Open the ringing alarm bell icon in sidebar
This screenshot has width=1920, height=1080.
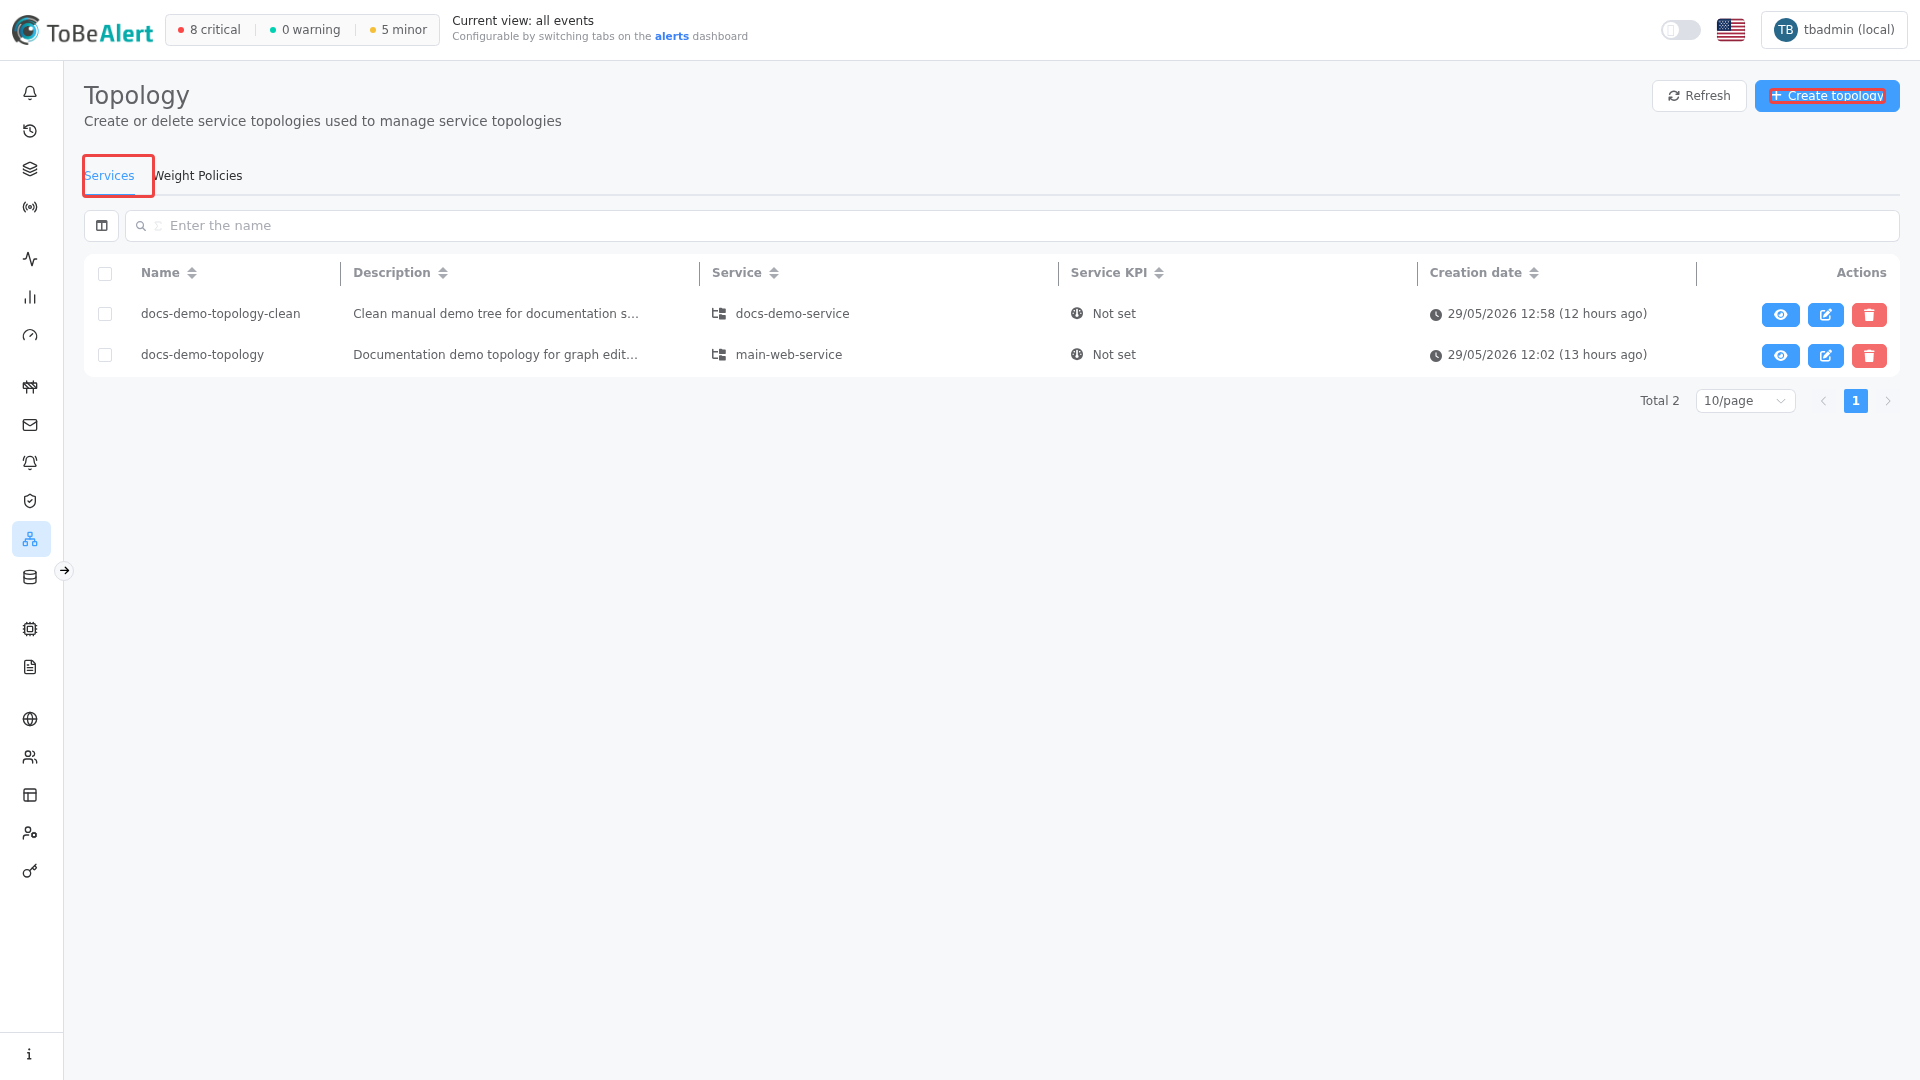click(30, 463)
